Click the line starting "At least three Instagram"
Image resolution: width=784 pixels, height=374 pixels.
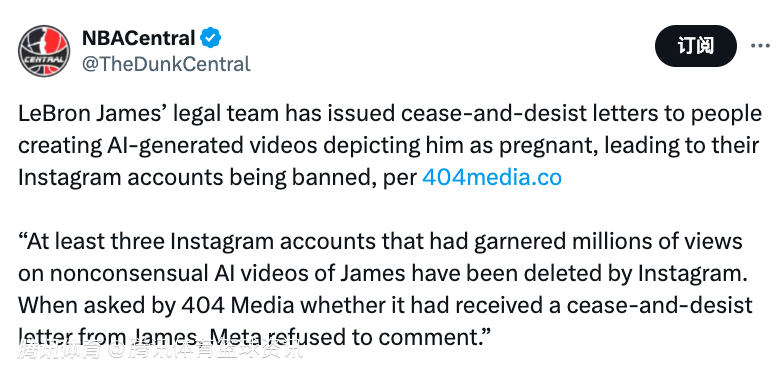click(x=380, y=242)
